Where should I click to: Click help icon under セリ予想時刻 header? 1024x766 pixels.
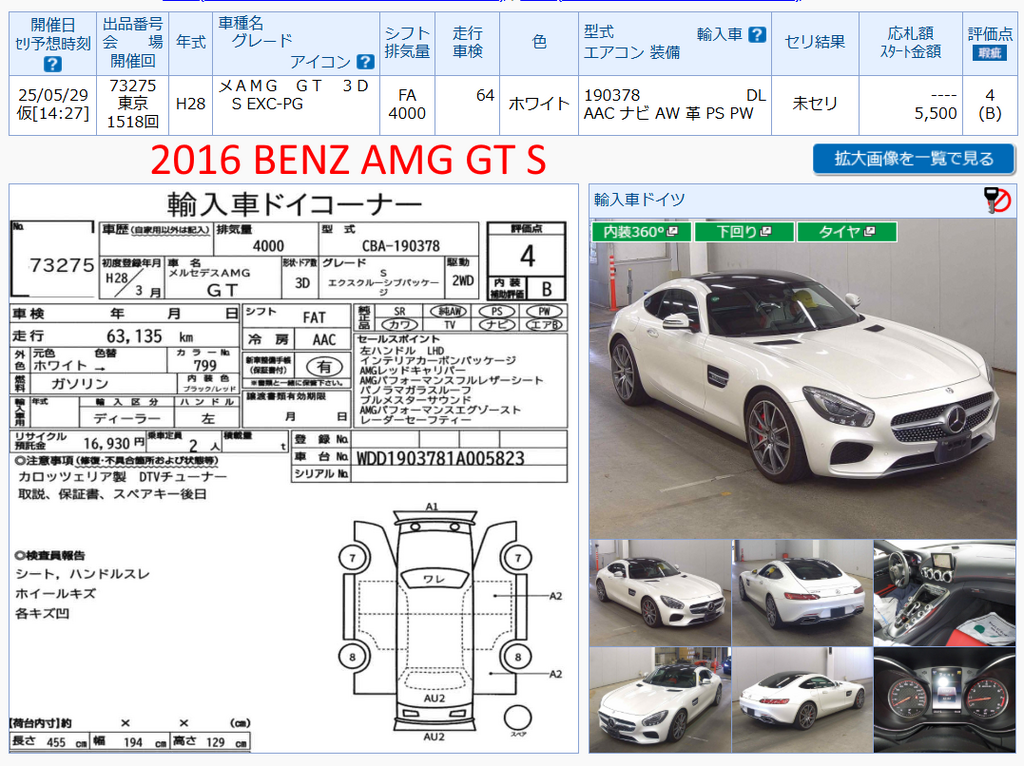tap(52, 64)
